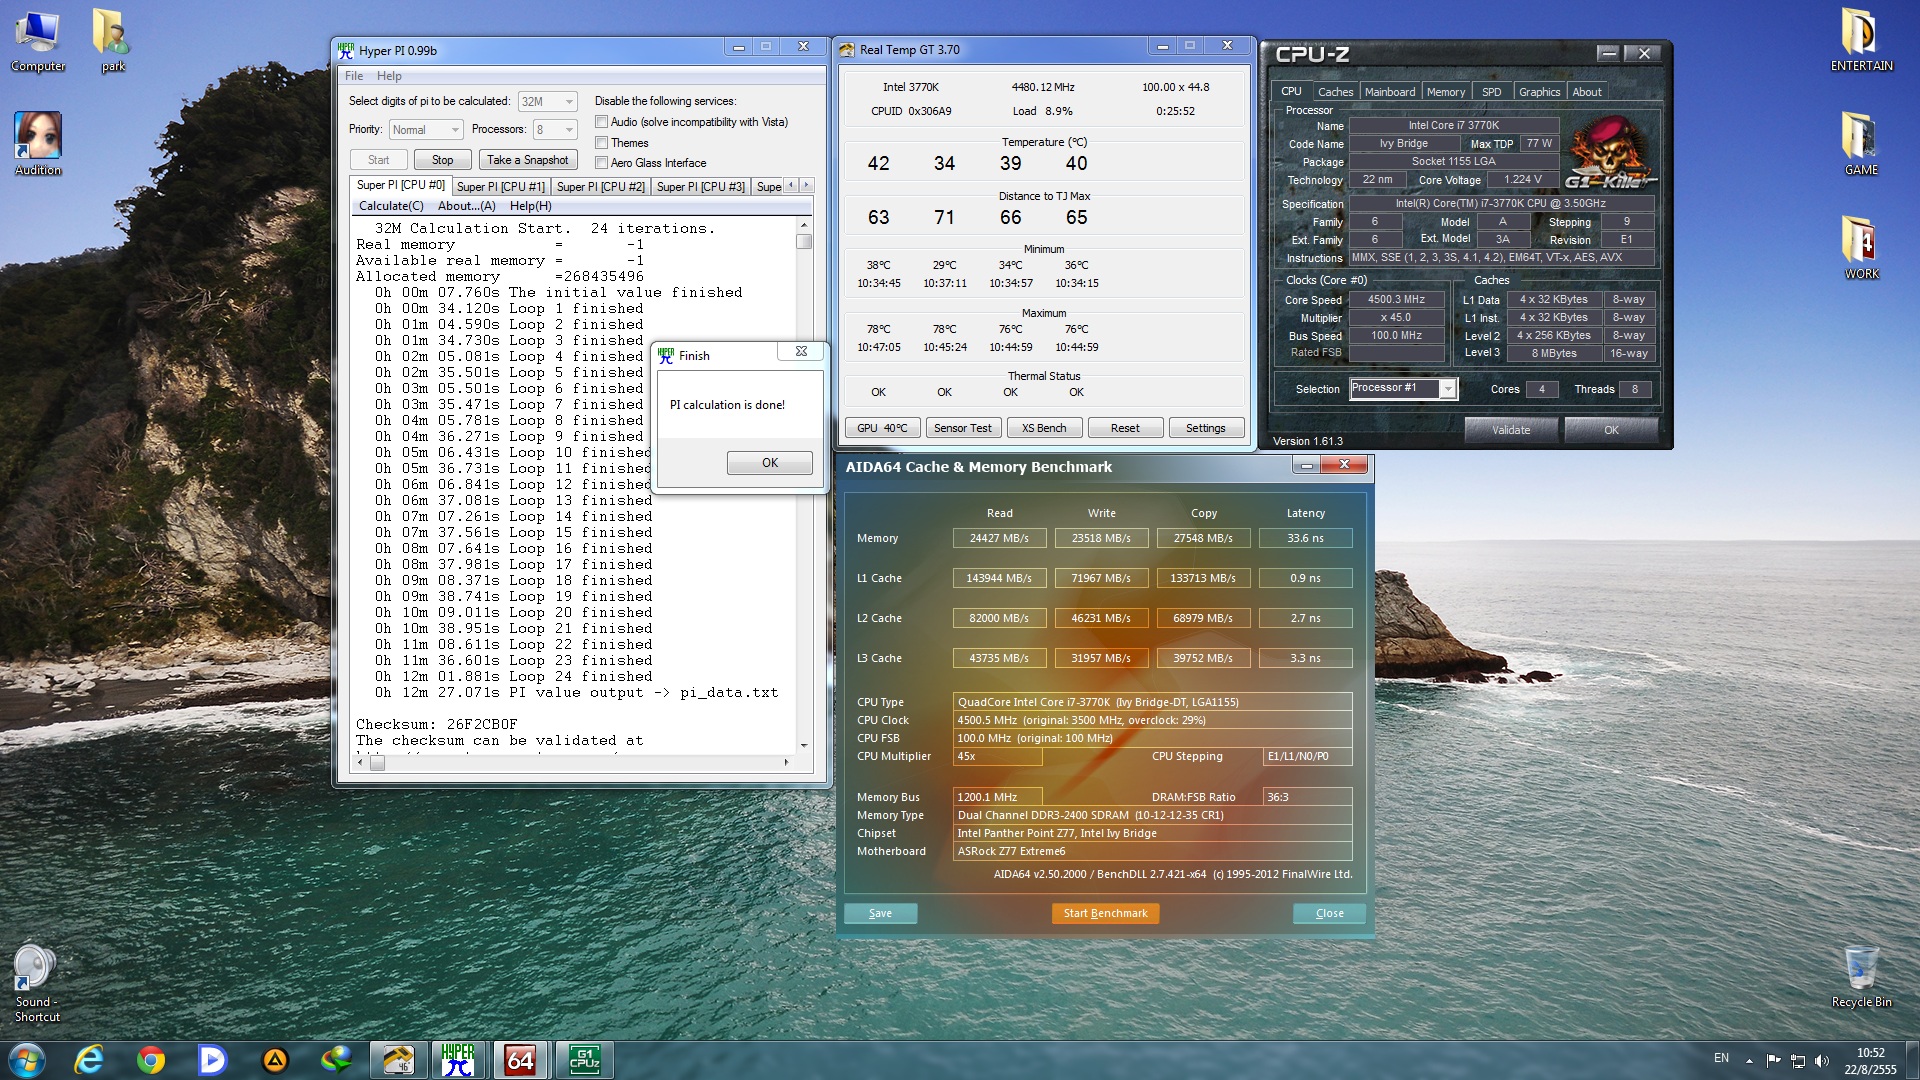This screenshot has width=1920, height=1080.
Task: Launch Google Chrome from the taskbar
Action: tap(151, 1059)
